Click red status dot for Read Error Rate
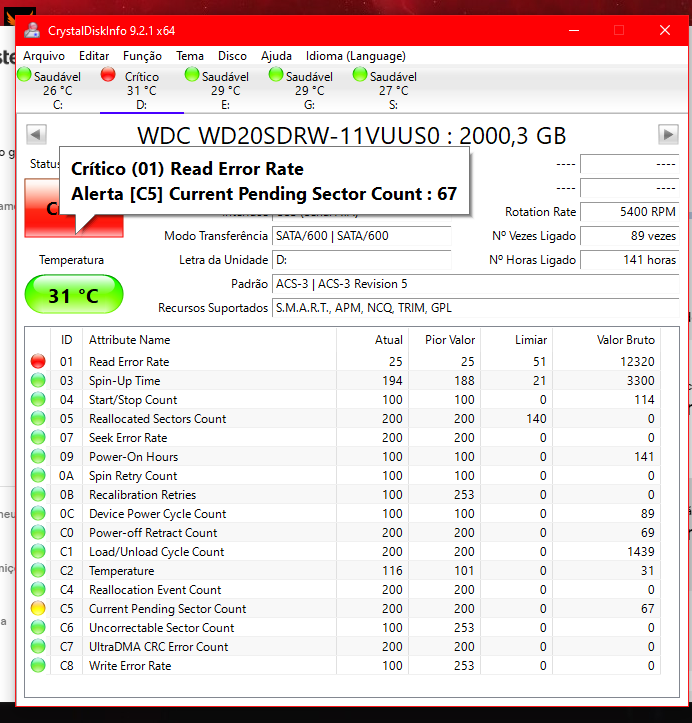Screen dimensions: 692x723 [38, 362]
